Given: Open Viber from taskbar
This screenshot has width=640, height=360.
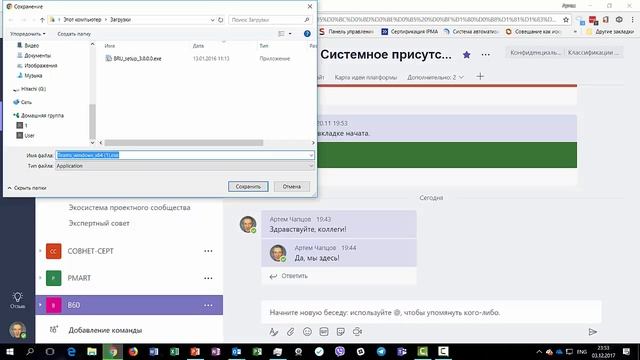Looking at the screenshot, I should [340, 351].
